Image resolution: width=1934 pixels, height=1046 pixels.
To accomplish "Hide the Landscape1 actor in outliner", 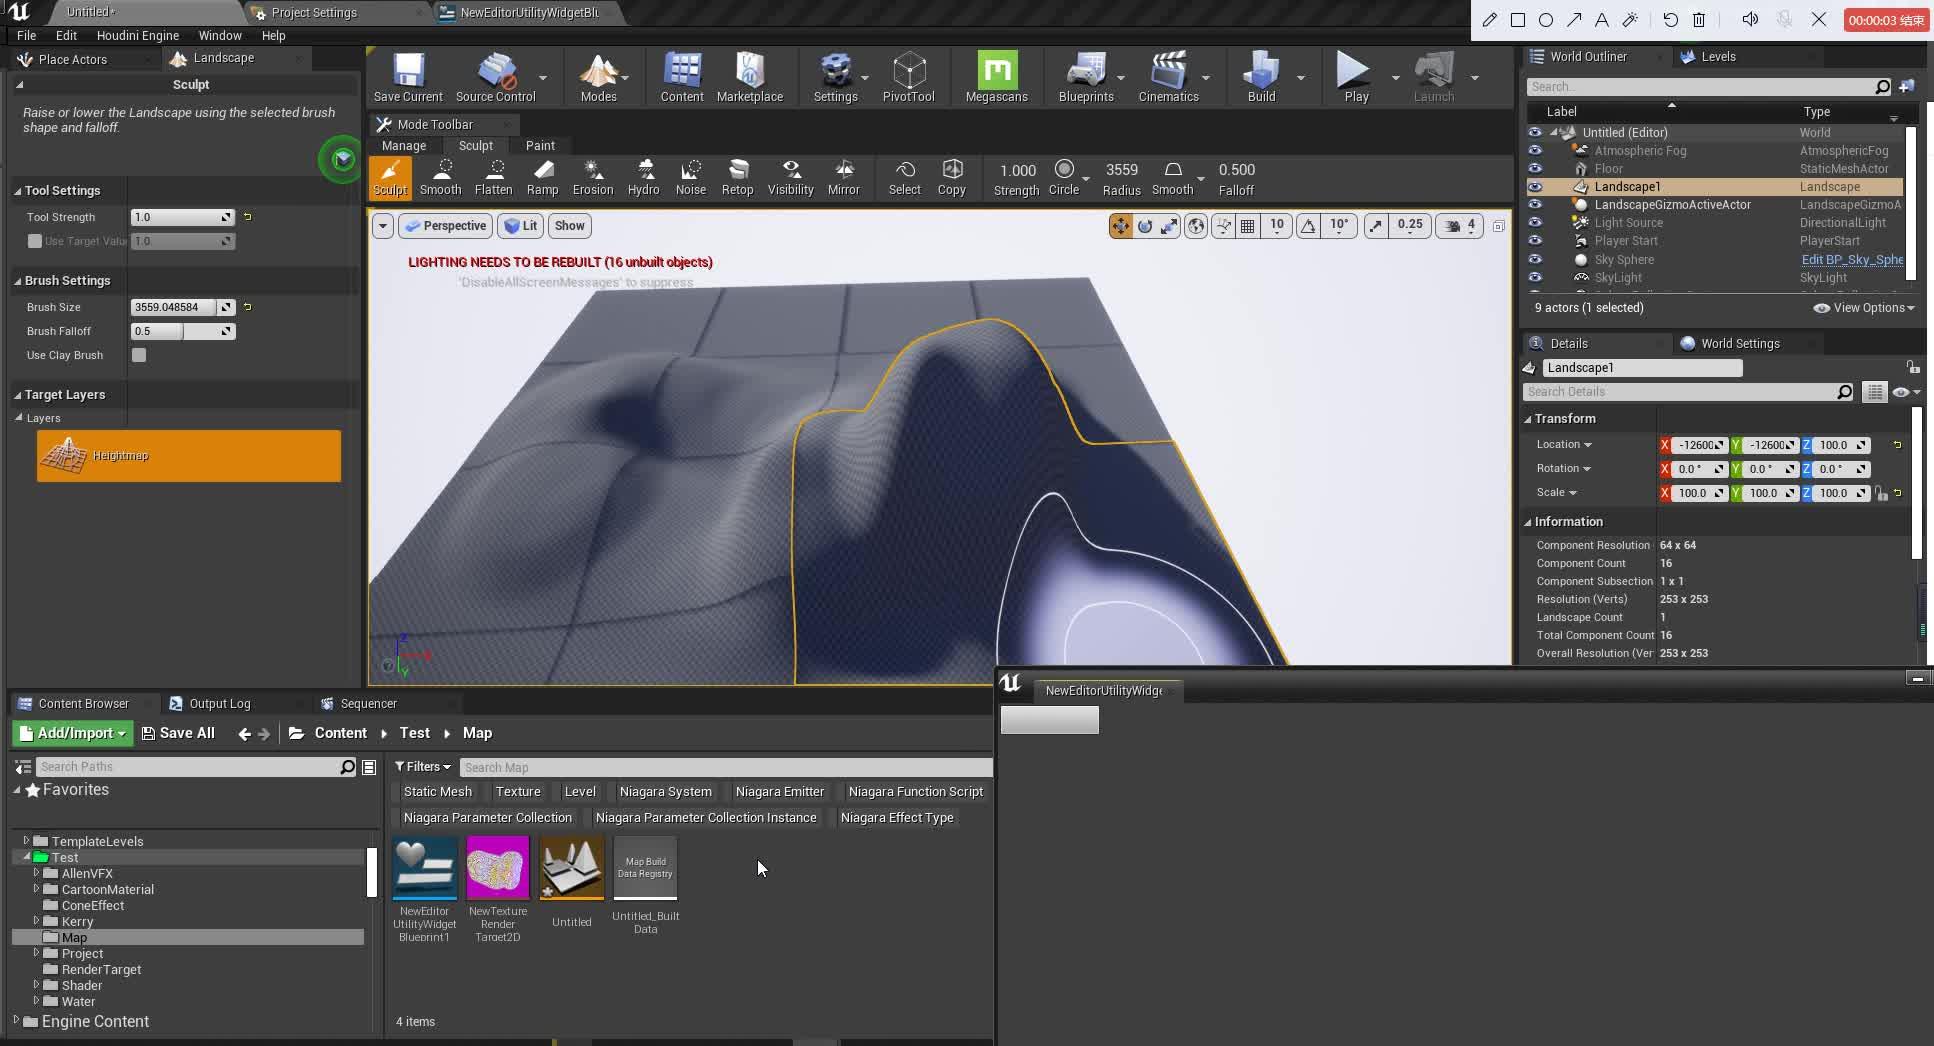I will (x=1535, y=186).
